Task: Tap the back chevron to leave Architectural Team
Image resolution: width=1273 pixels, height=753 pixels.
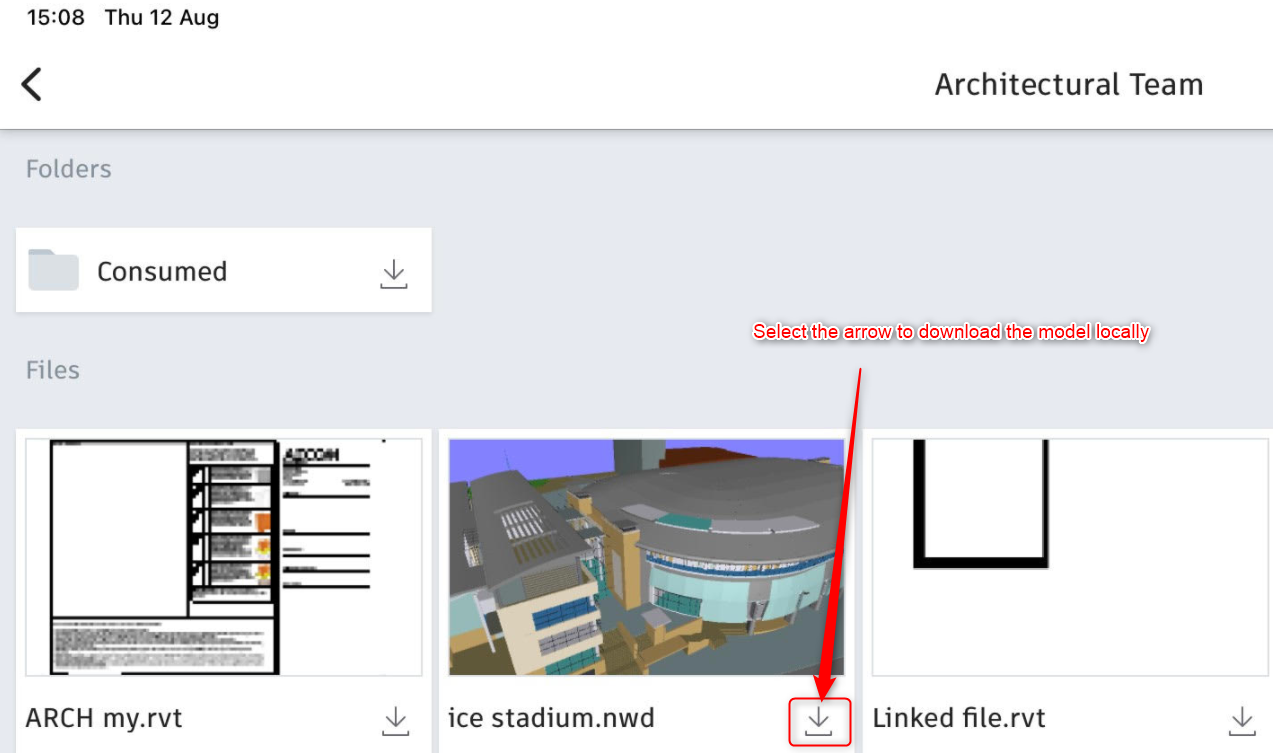Action: click(31, 84)
